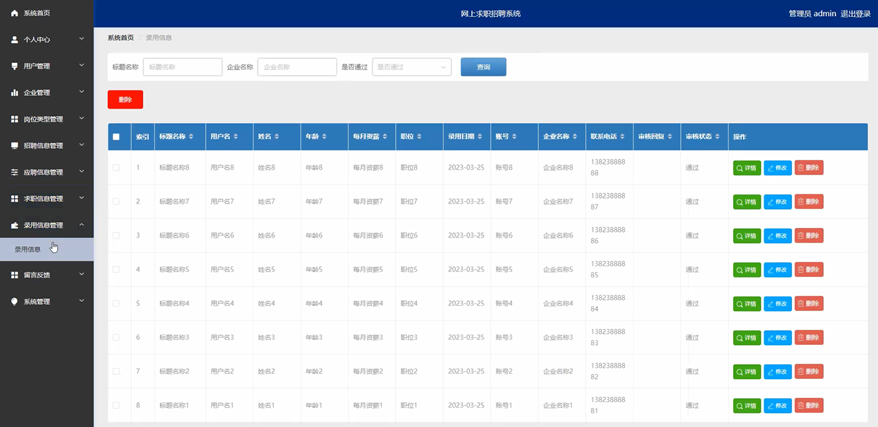Click the 企业名称 search input field
878x427 pixels.
[297, 67]
